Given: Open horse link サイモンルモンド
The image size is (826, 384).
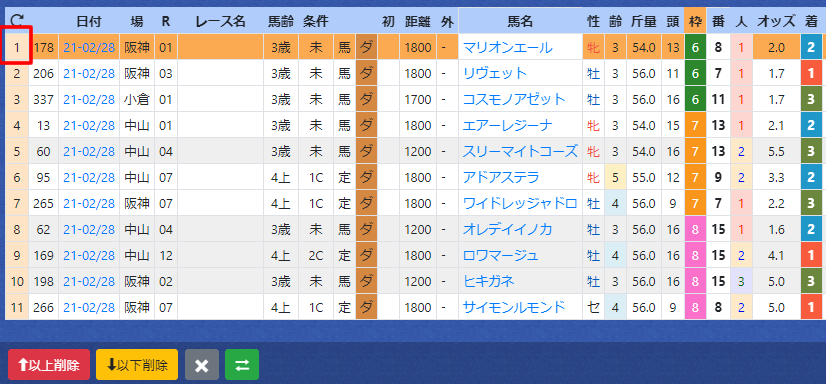Looking at the screenshot, I should click(x=514, y=307).
